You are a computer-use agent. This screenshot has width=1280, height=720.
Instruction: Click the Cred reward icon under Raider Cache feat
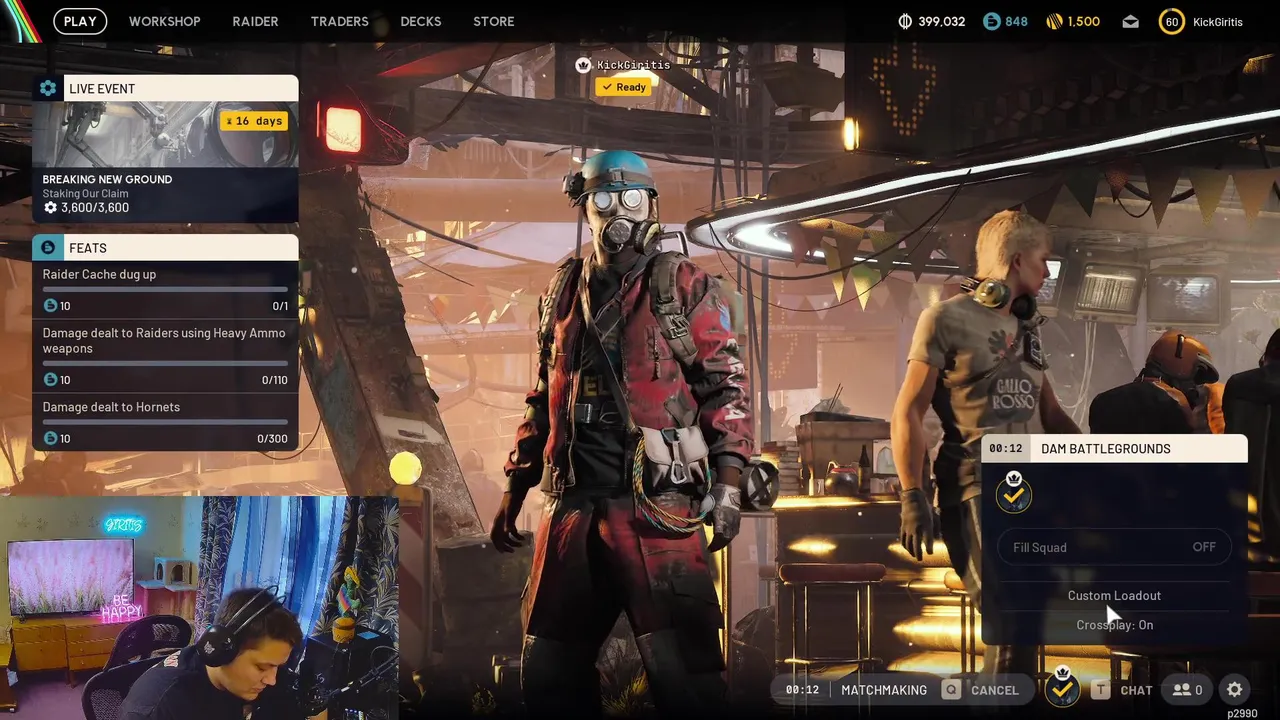click(x=50, y=306)
